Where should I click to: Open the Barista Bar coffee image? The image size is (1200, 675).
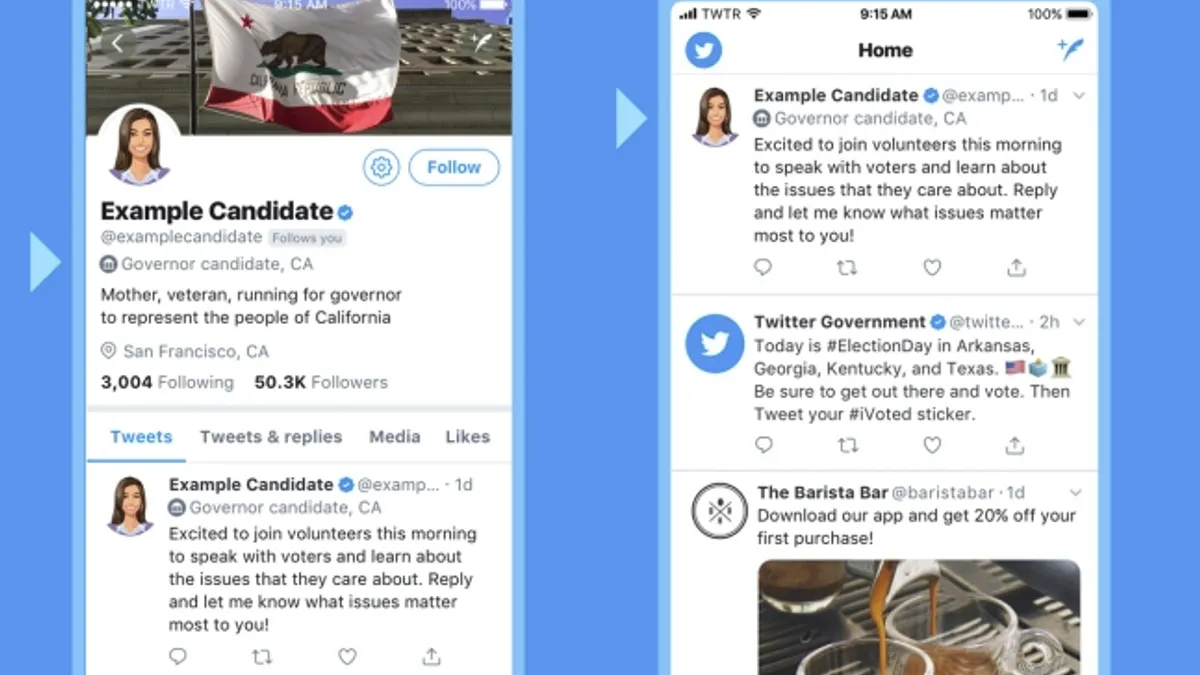coord(919,617)
